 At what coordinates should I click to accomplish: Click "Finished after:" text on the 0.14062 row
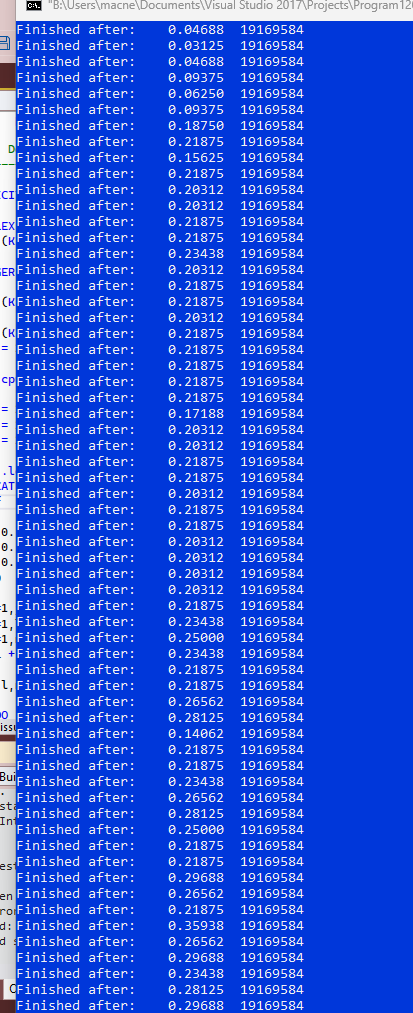click(x=76, y=733)
